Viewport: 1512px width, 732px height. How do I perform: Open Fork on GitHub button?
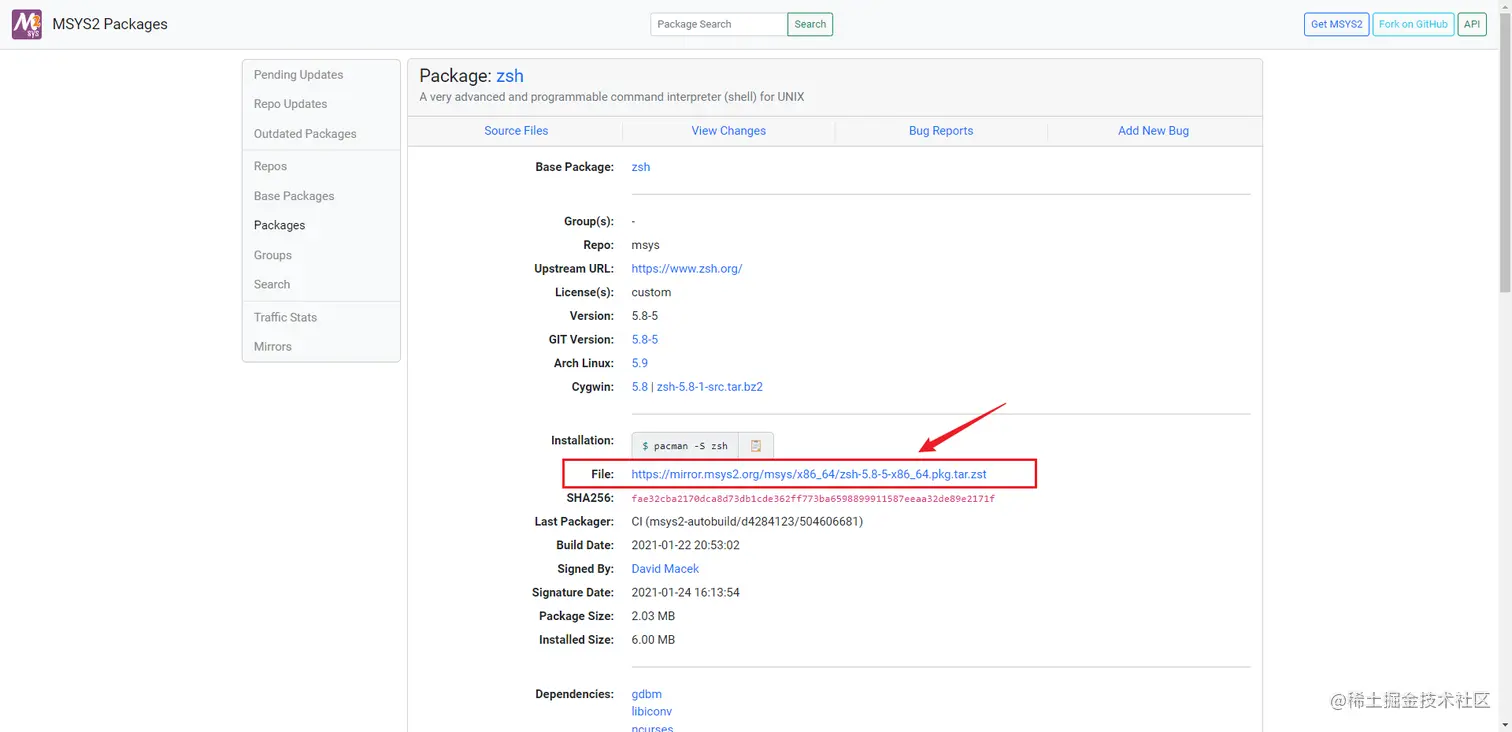1413,24
